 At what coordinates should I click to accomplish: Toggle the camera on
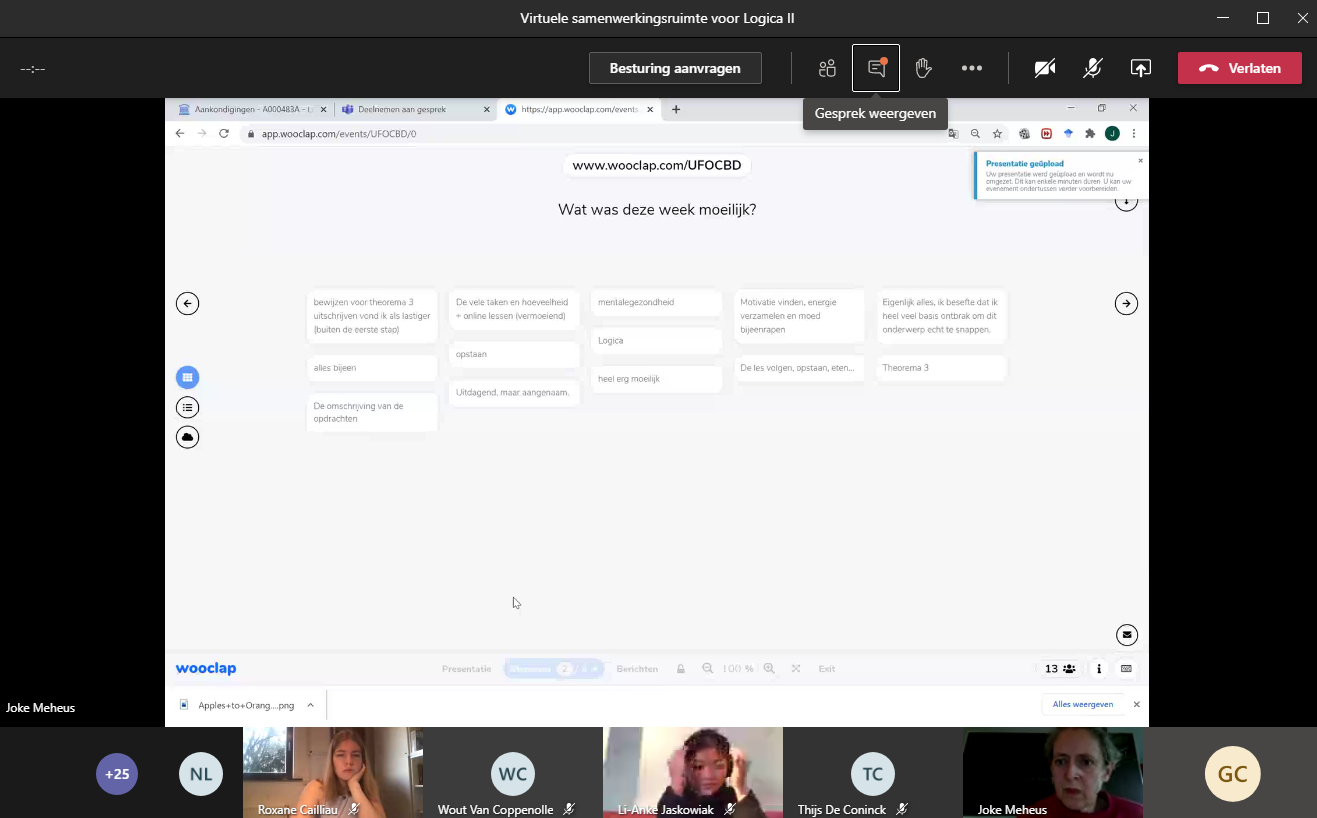pos(1045,68)
